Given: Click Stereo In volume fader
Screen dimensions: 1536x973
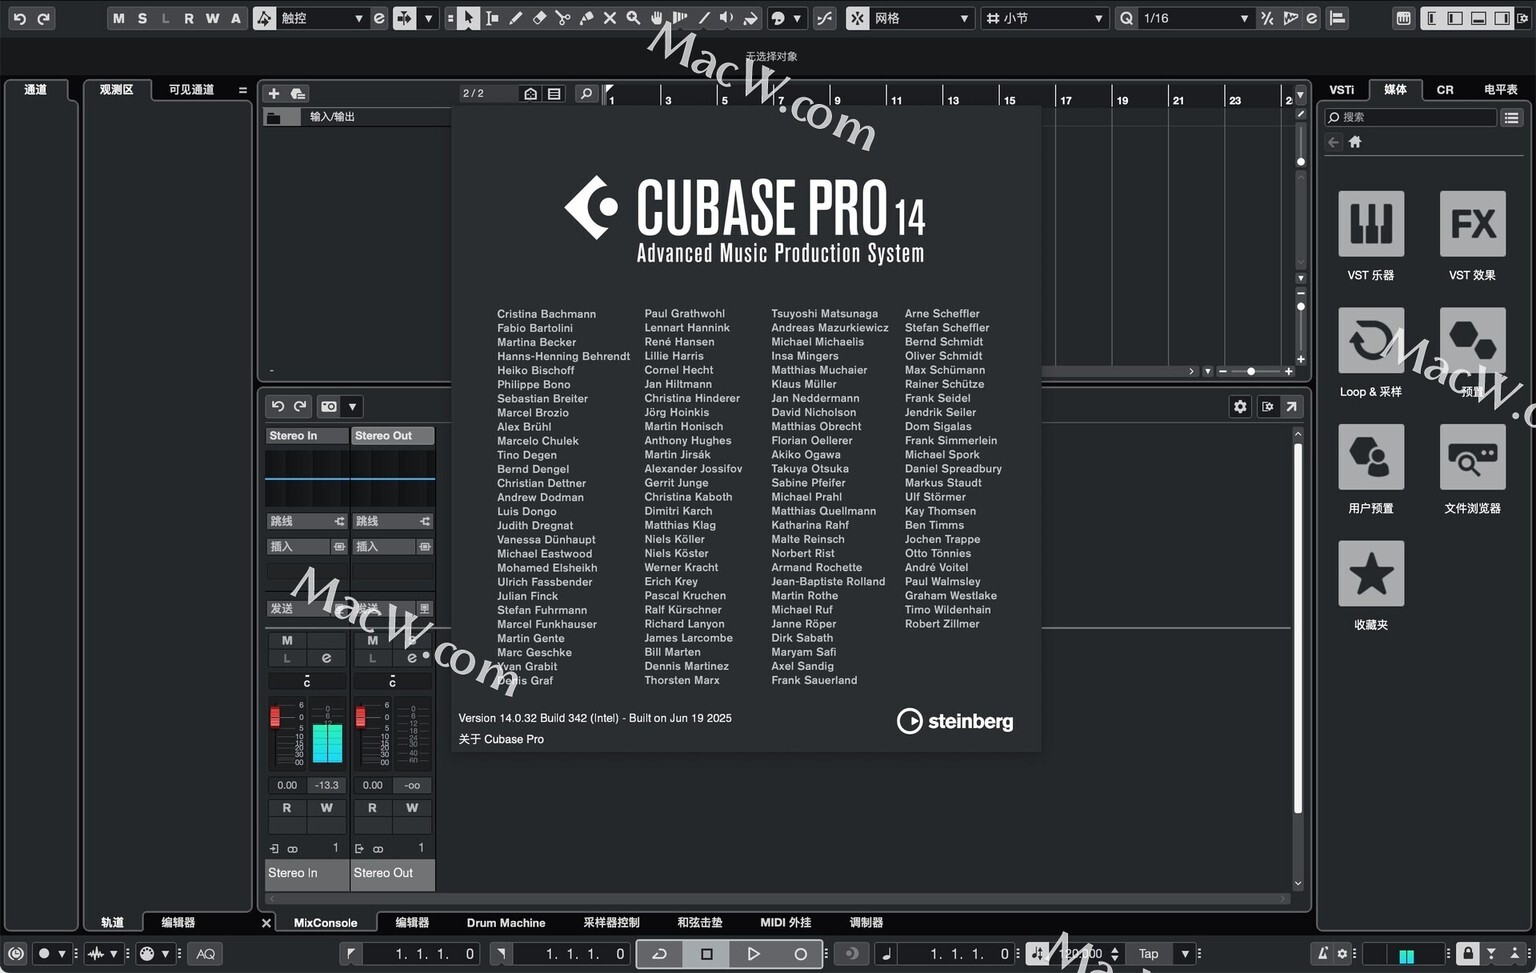Looking at the screenshot, I should [x=275, y=717].
